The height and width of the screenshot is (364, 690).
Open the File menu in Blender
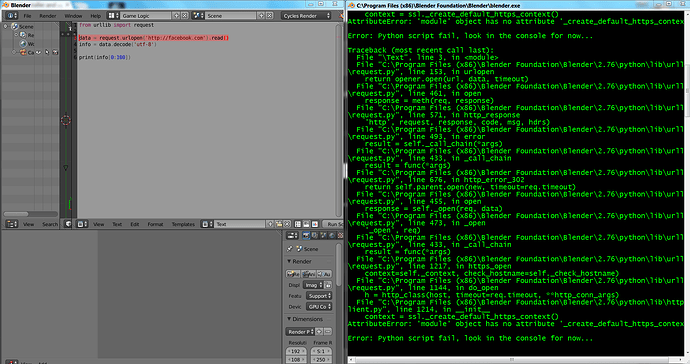tap(27, 16)
